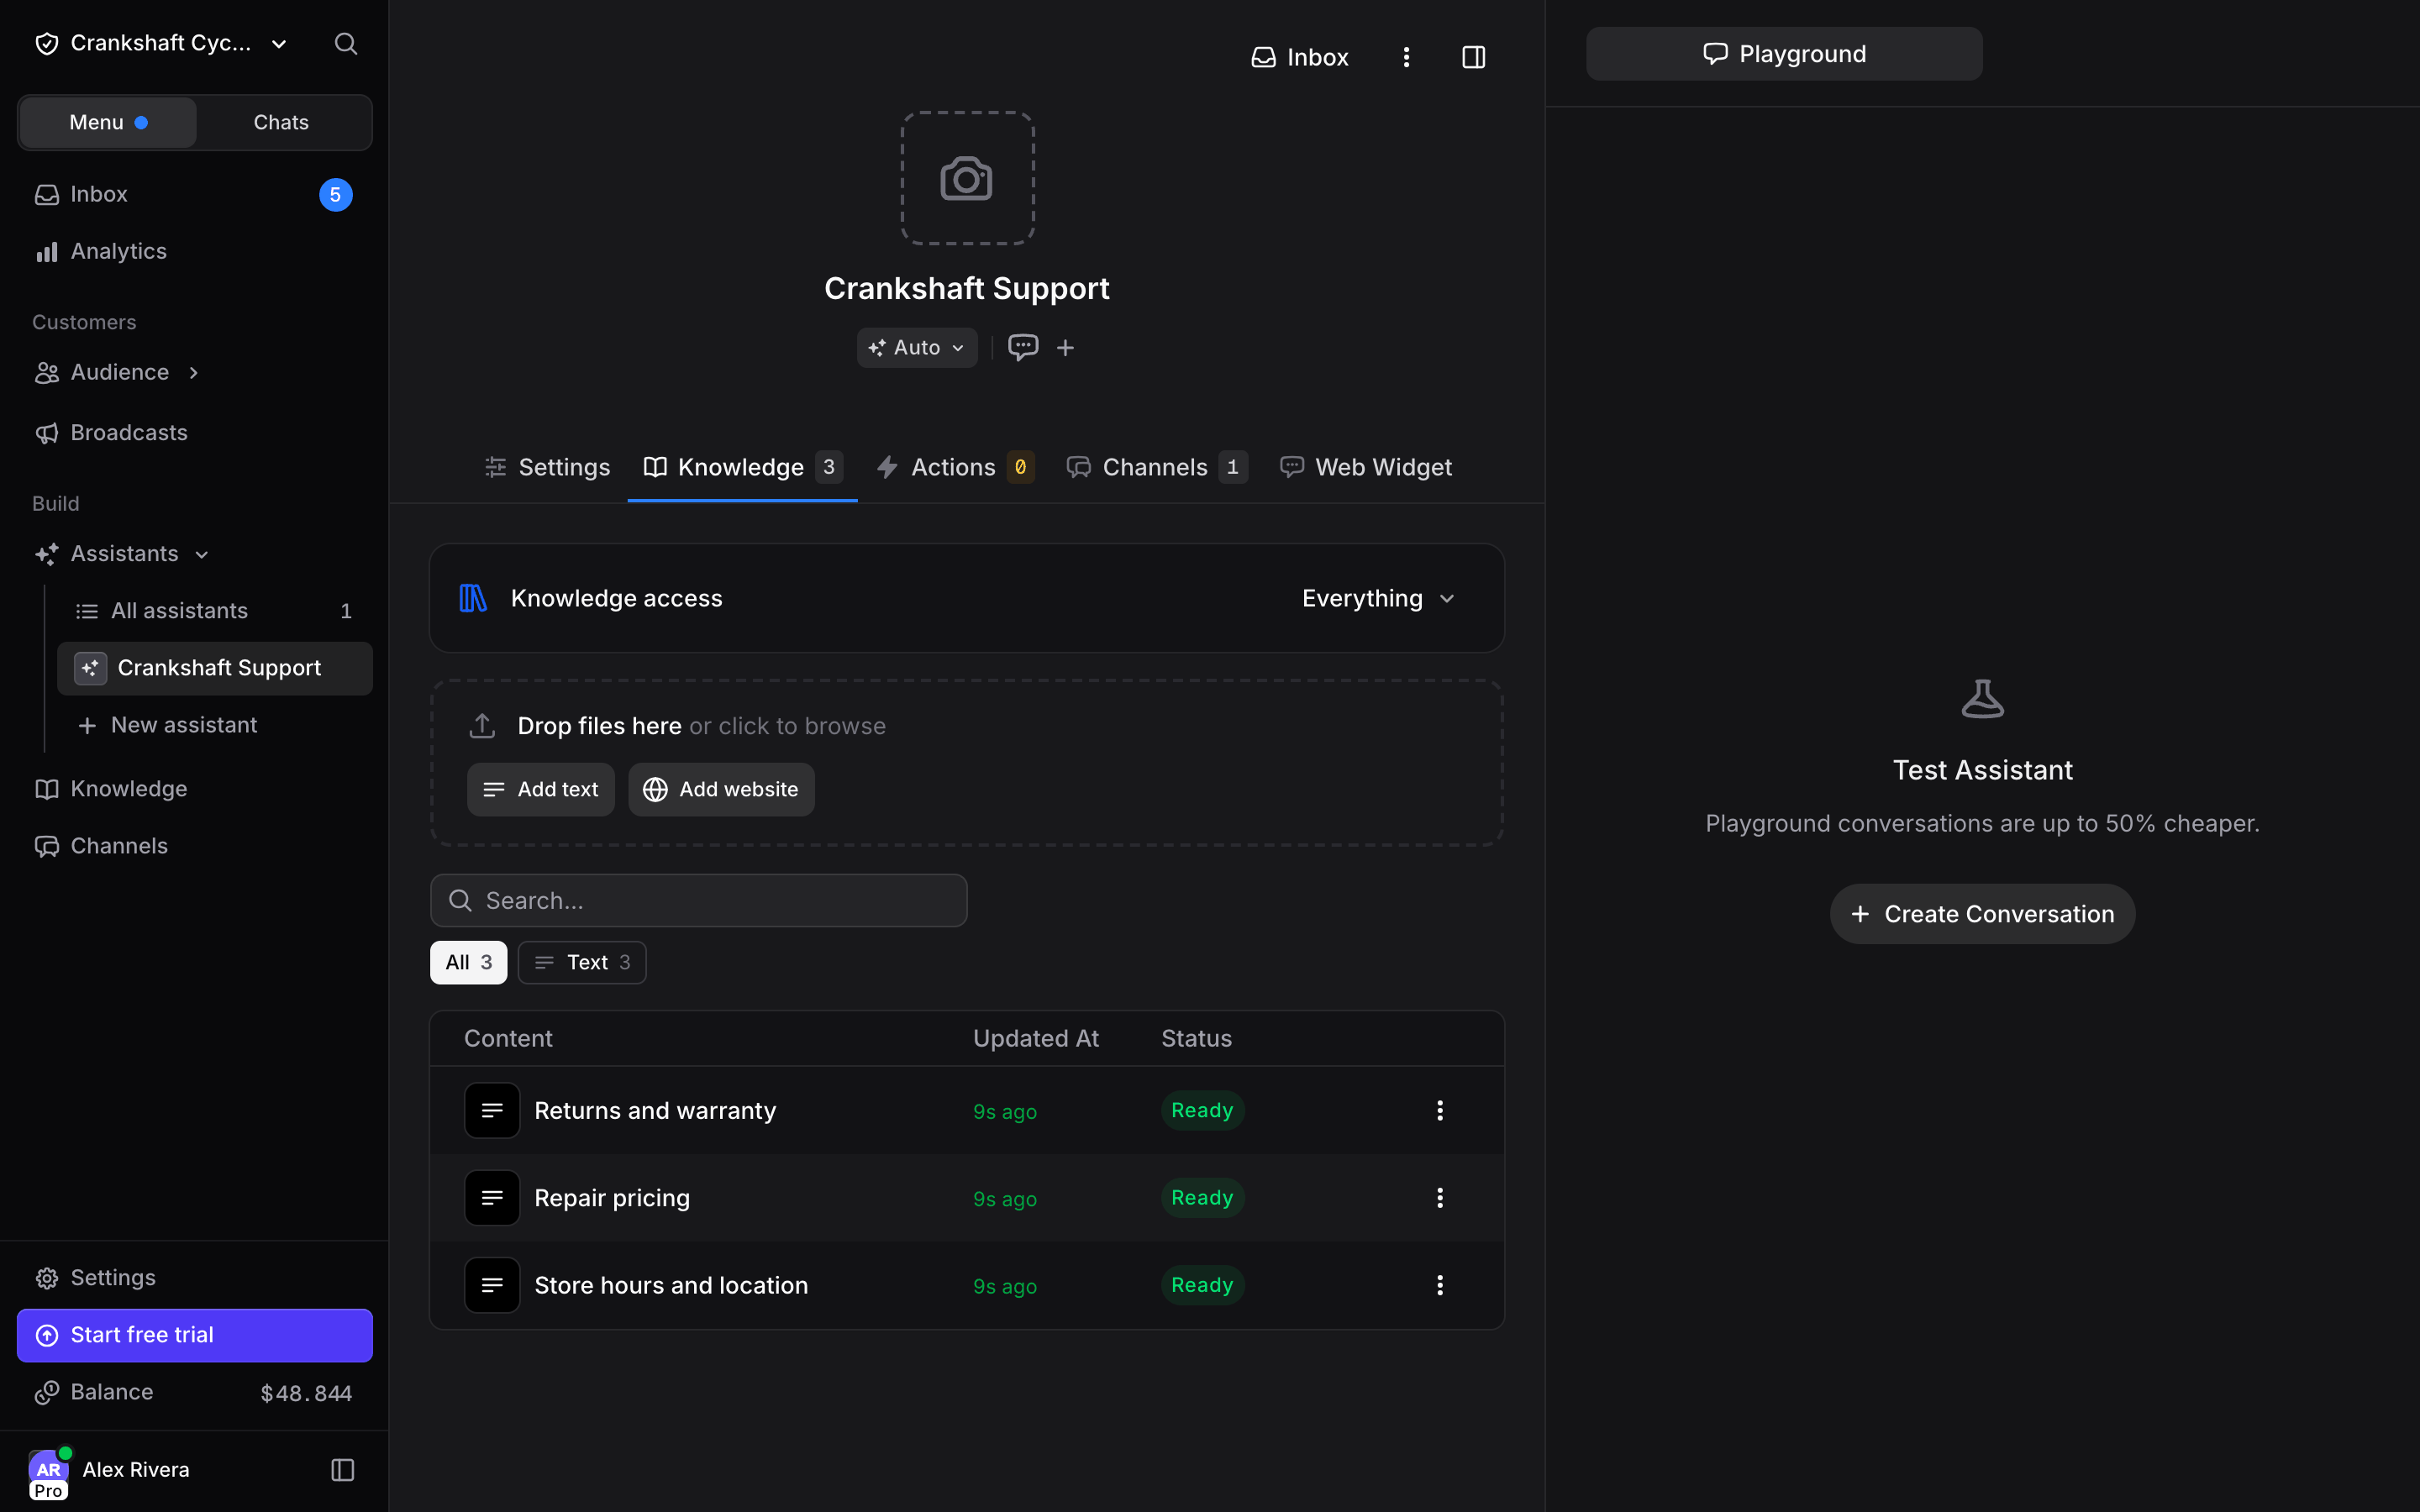Screen dimensions: 2420x1512
Task: Open search with the magnifier icon
Action: point(346,43)
